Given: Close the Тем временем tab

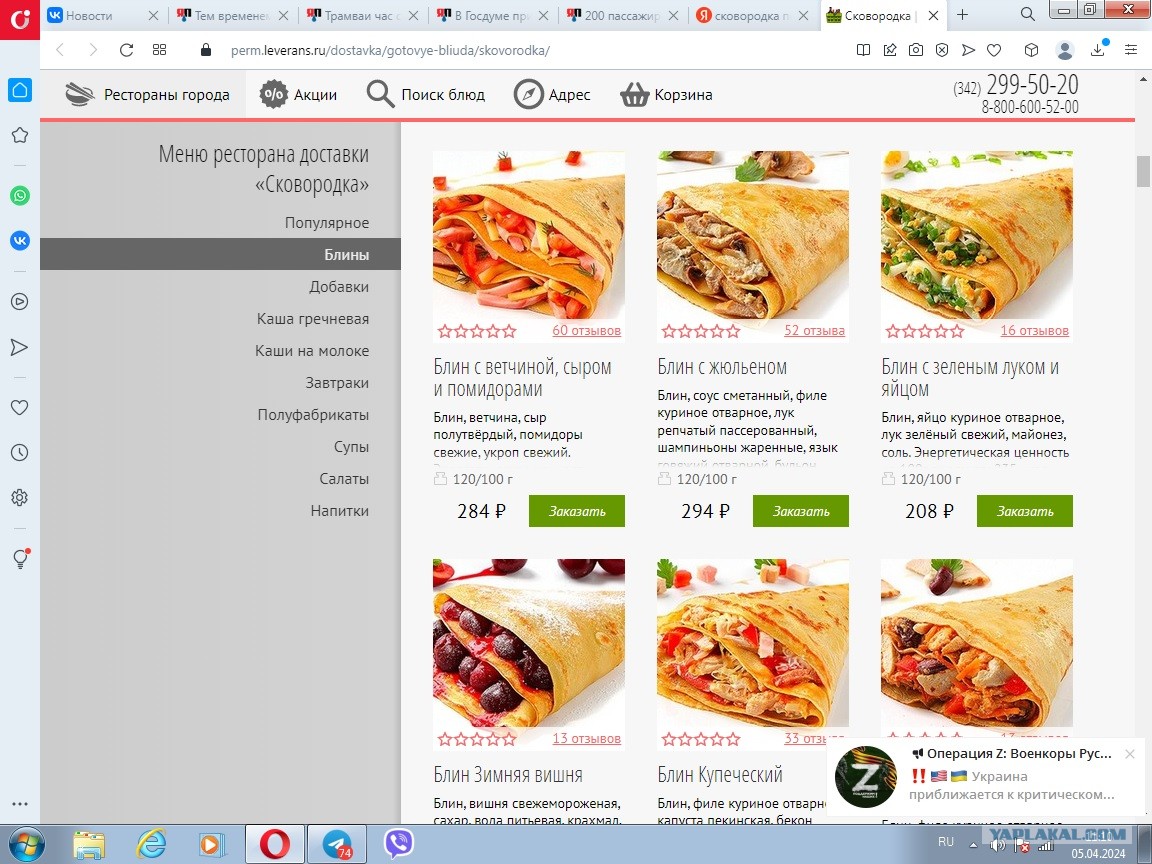Looking at the screenshot, I should [x=283, y=15].
